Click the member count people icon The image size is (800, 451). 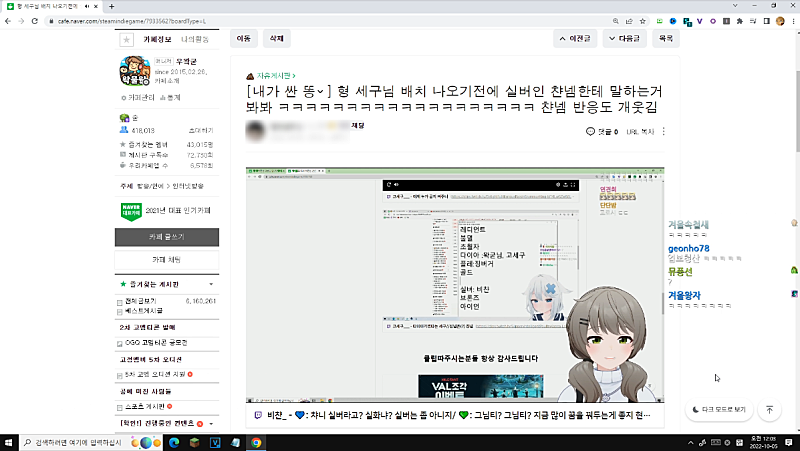click(x=123, y=130)
